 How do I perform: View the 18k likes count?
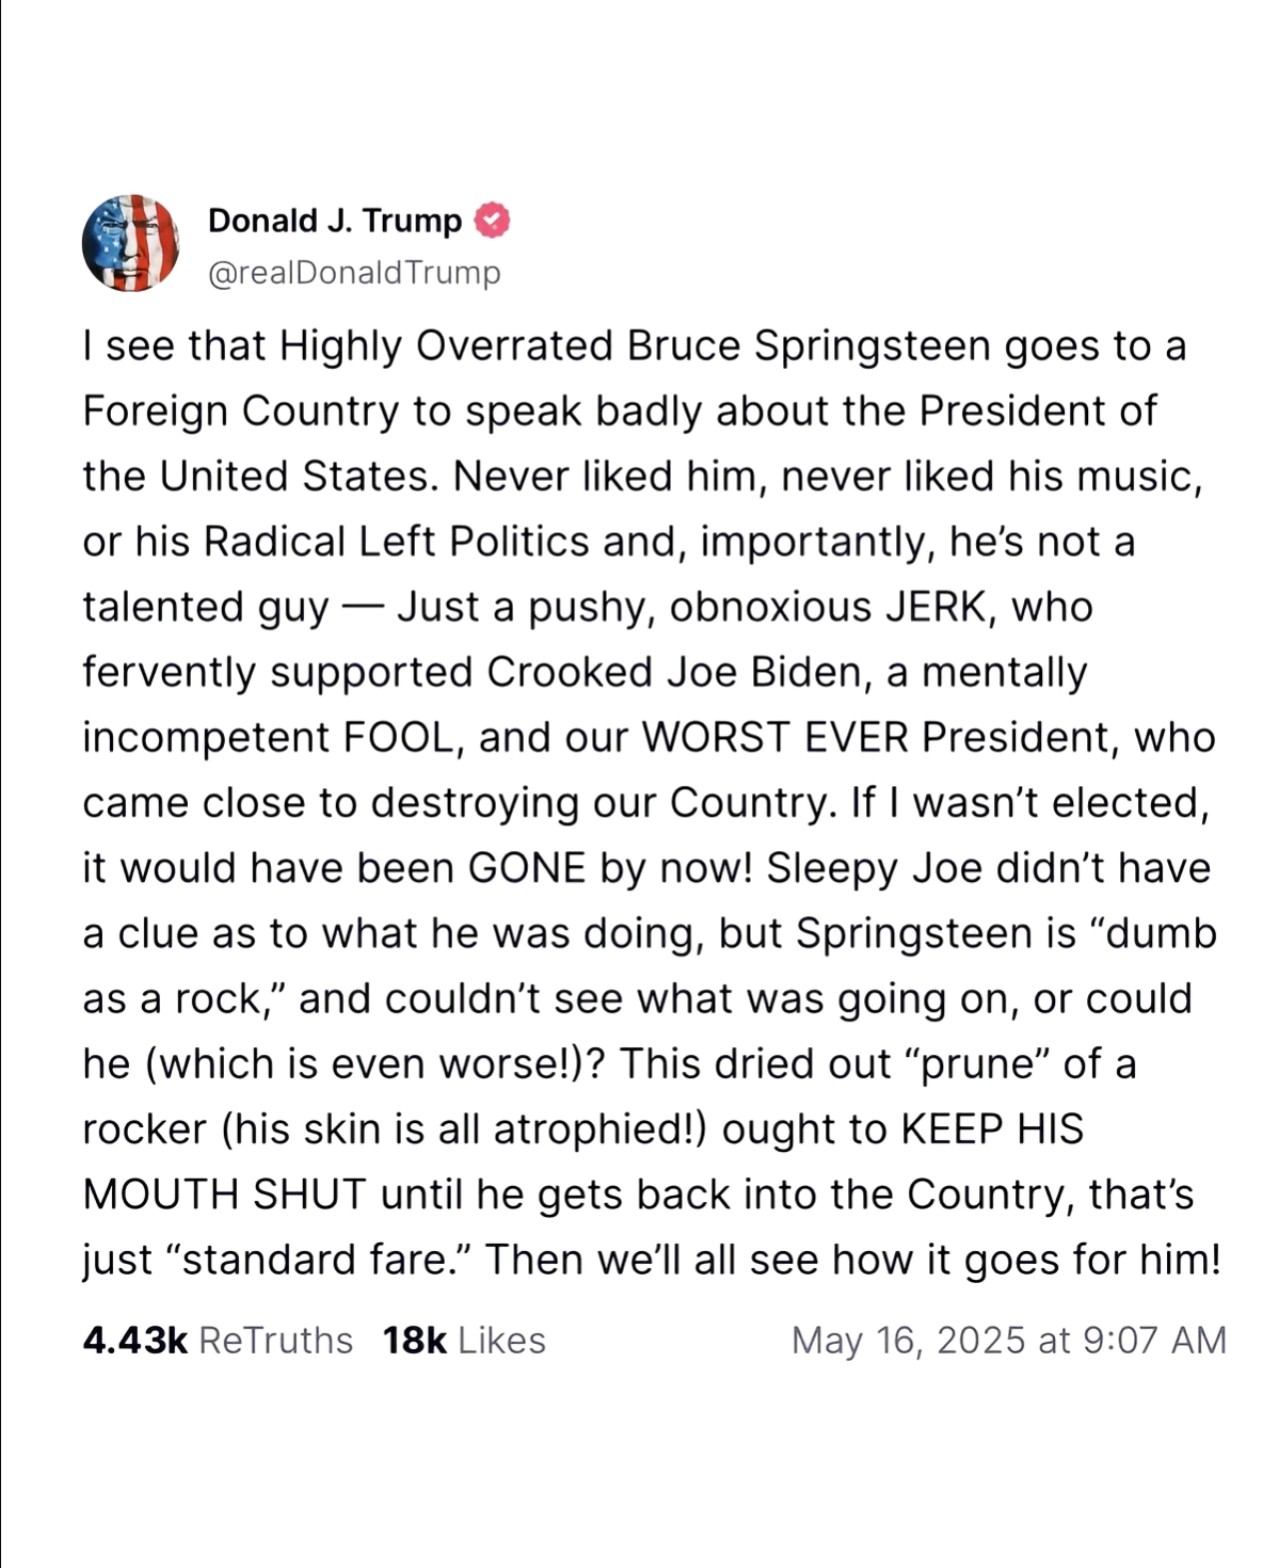414,1340
